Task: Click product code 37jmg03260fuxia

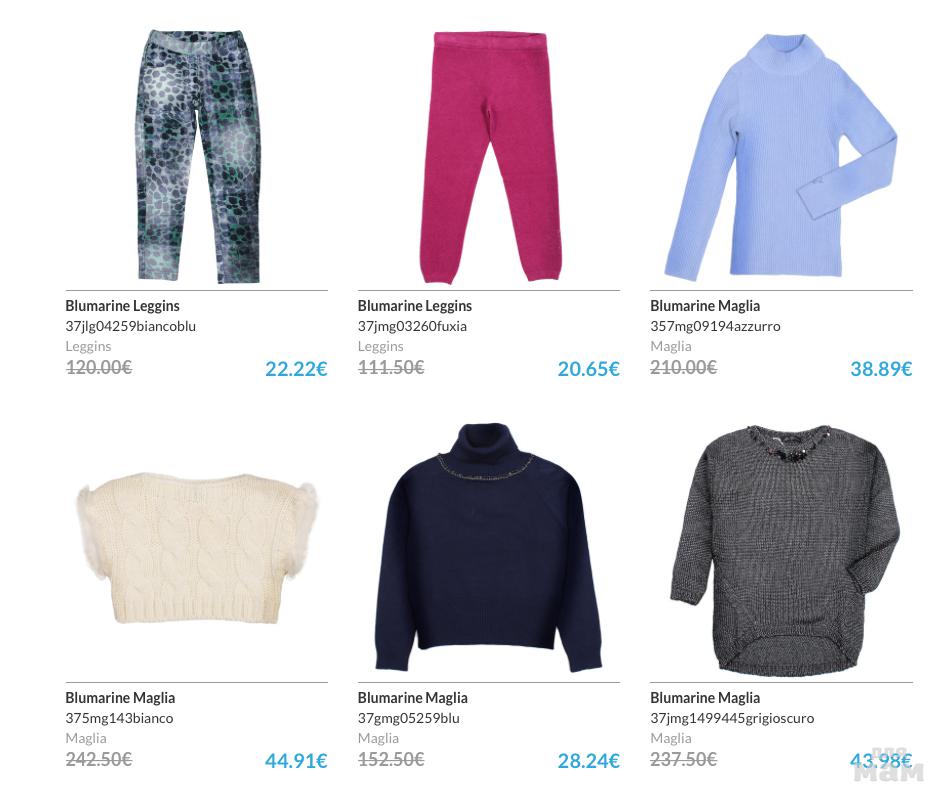Action: tap(412, 326)
